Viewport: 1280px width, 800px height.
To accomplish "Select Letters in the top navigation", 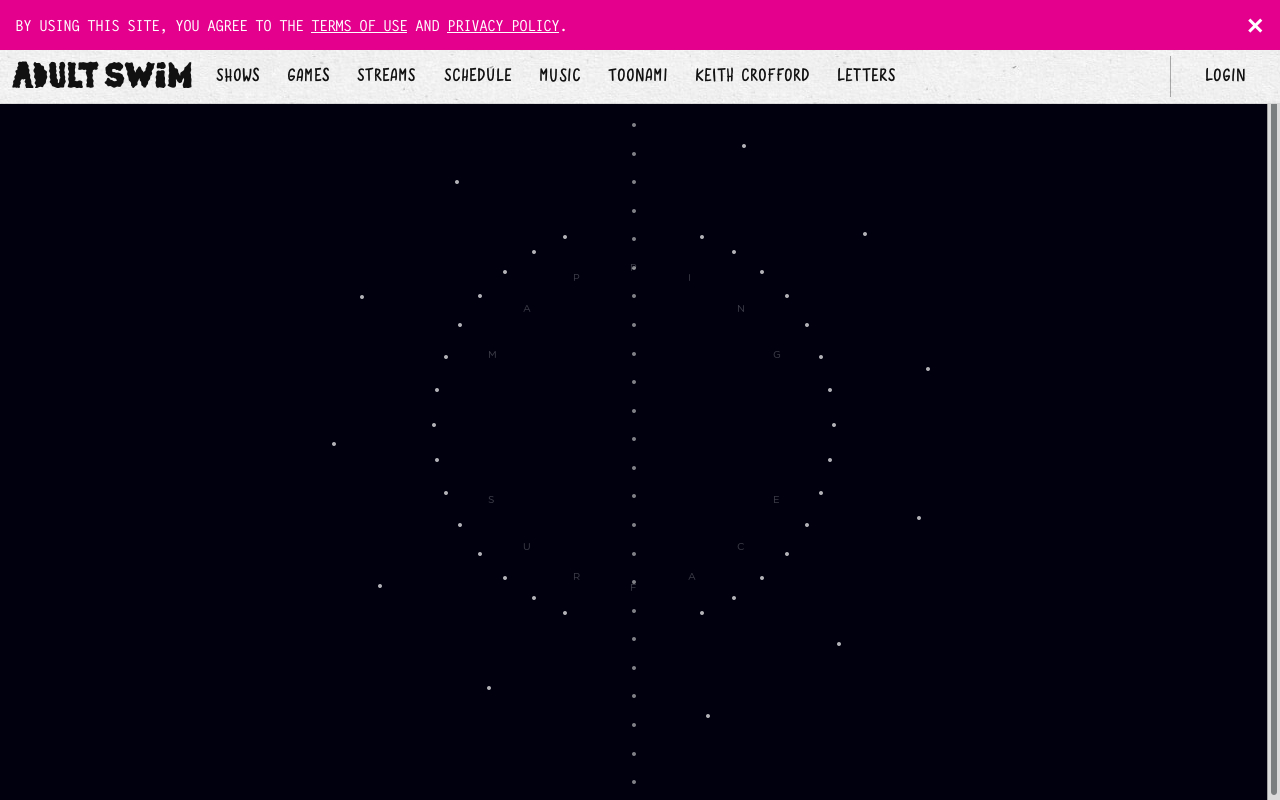I will (x=866, y=75).
